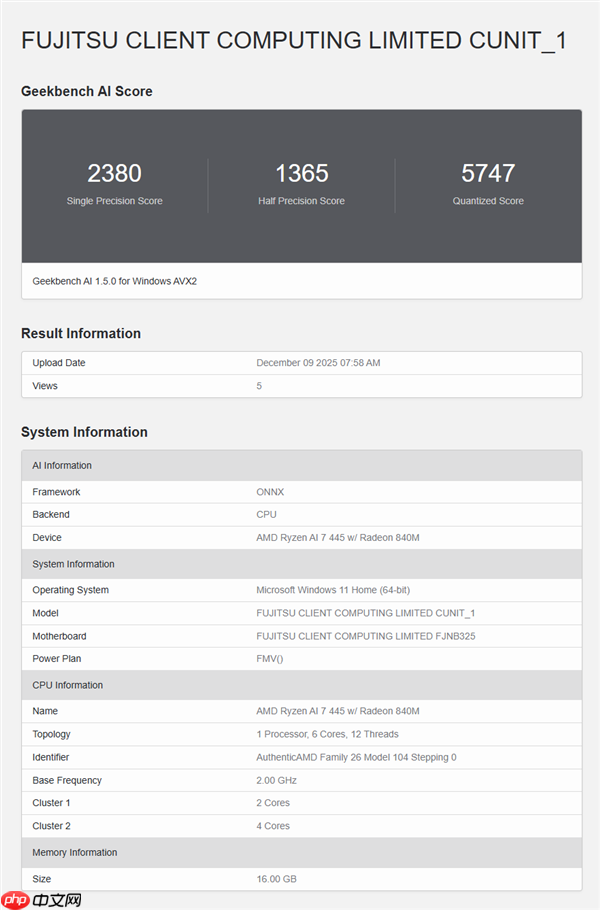Select AuthenticAMD Family 26 Model 104 Stepping 0

356,757
